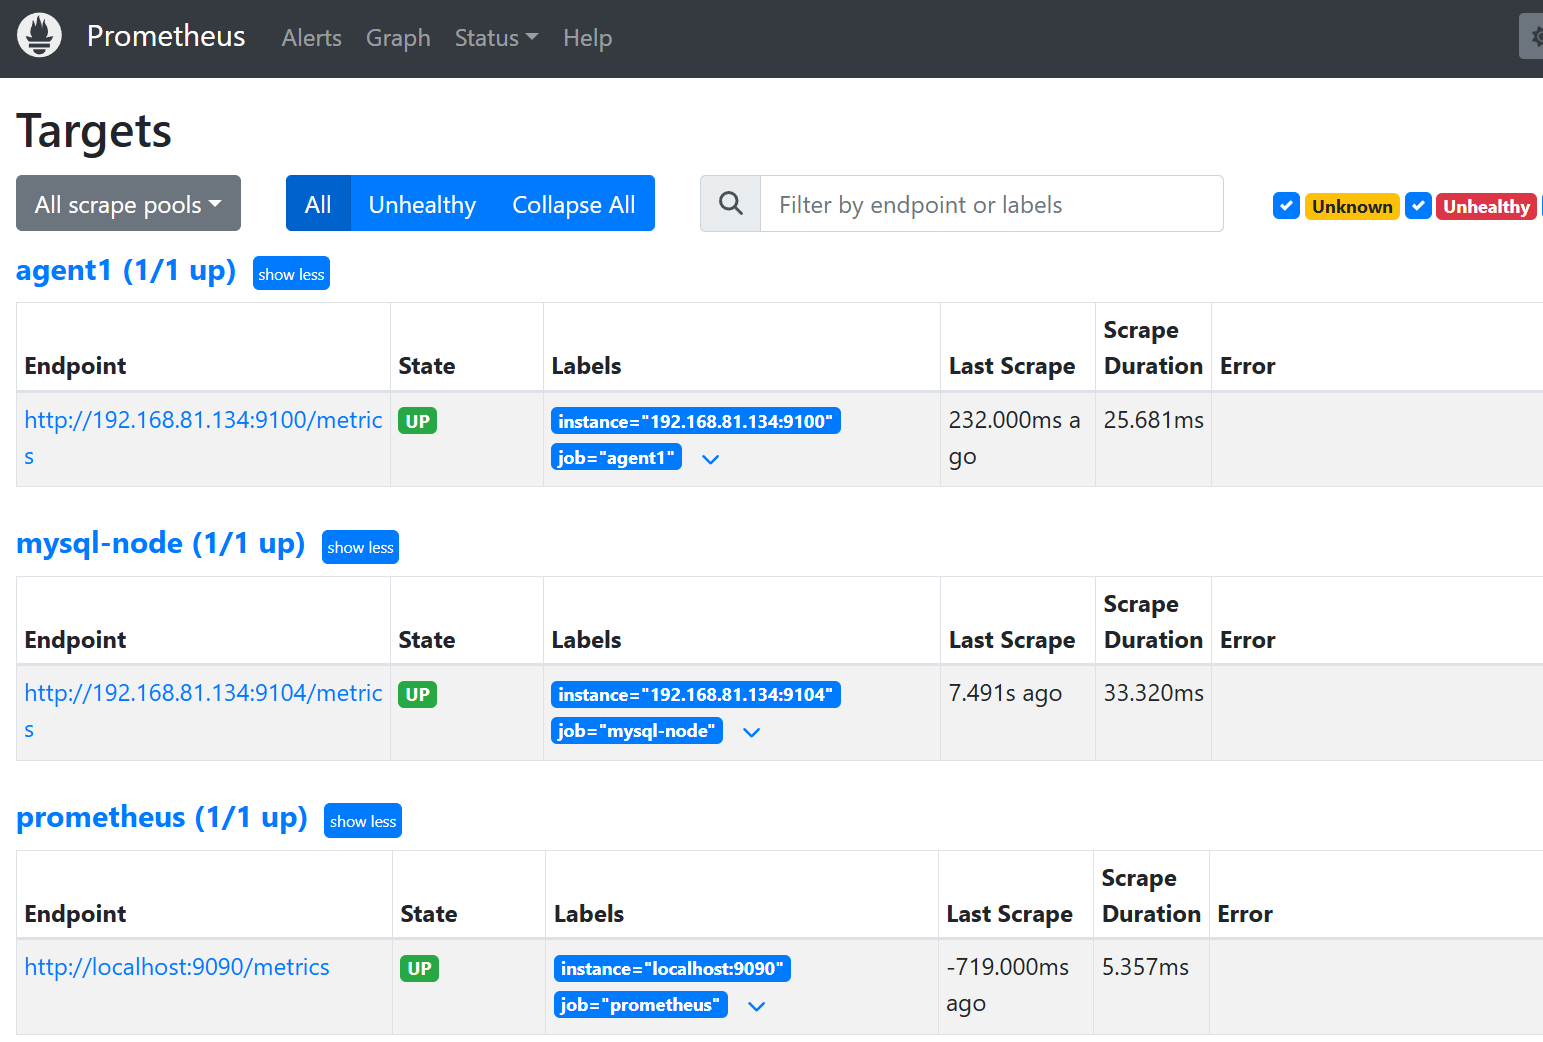This screenshot has width=1543, height=1042.
Task: Click the Prometheus flame logo icon
Action: pos(40,36)
